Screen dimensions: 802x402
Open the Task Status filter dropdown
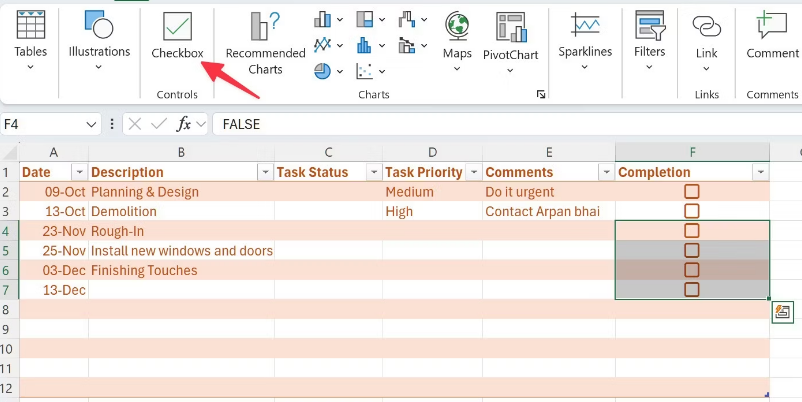coord(374,172)
